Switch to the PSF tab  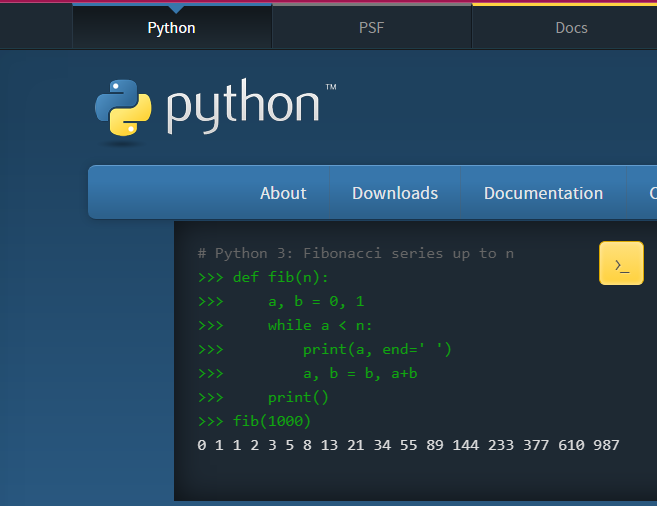pyautogui.click(x=372, y=28)
